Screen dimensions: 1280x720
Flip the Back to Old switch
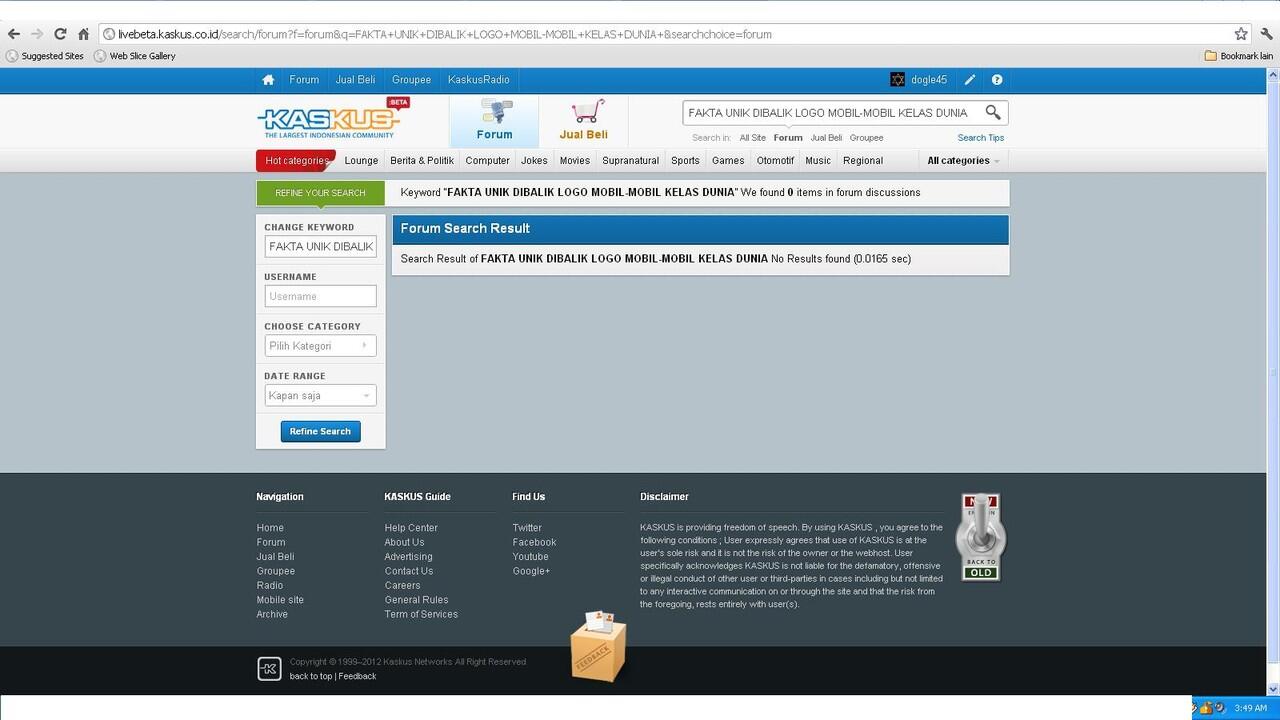tap(981, 536)
